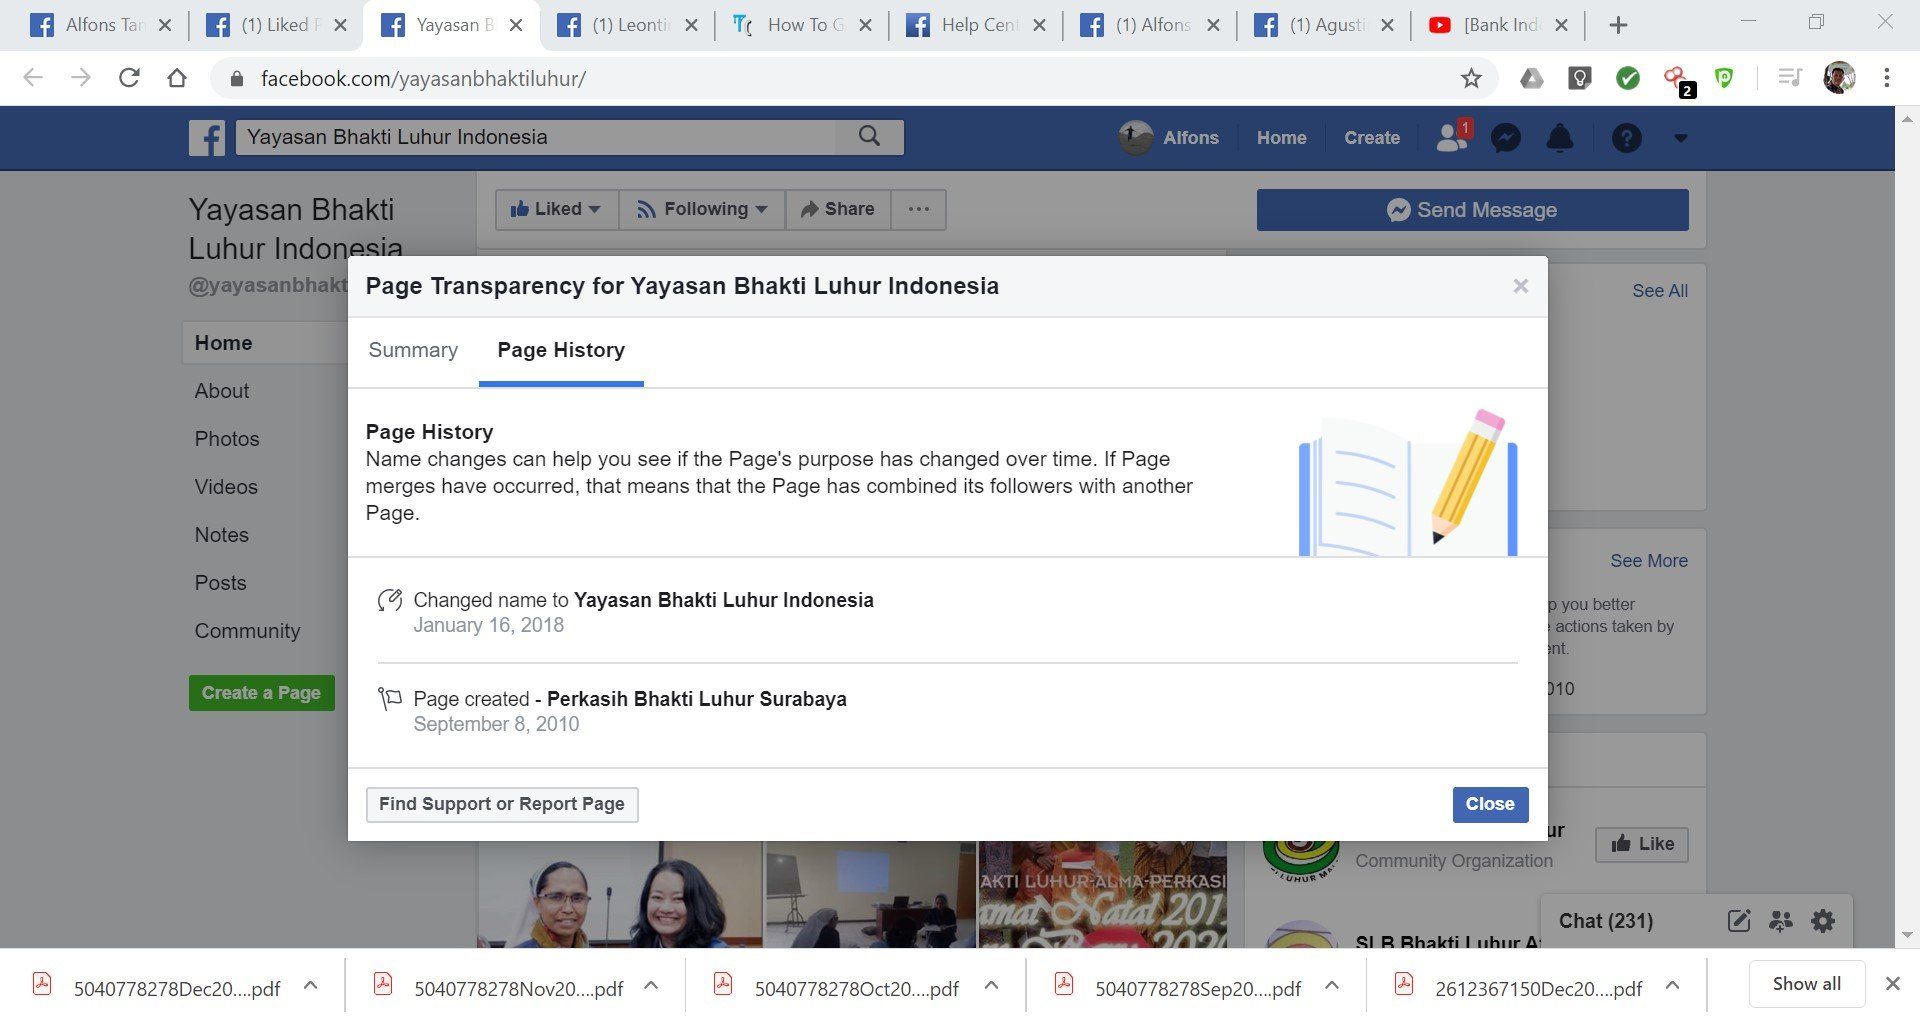The height and width of the screenshot is (1020, 1920).
Task: Expand account dropdown arrow in top bar
Action: tap(1681, 138)
